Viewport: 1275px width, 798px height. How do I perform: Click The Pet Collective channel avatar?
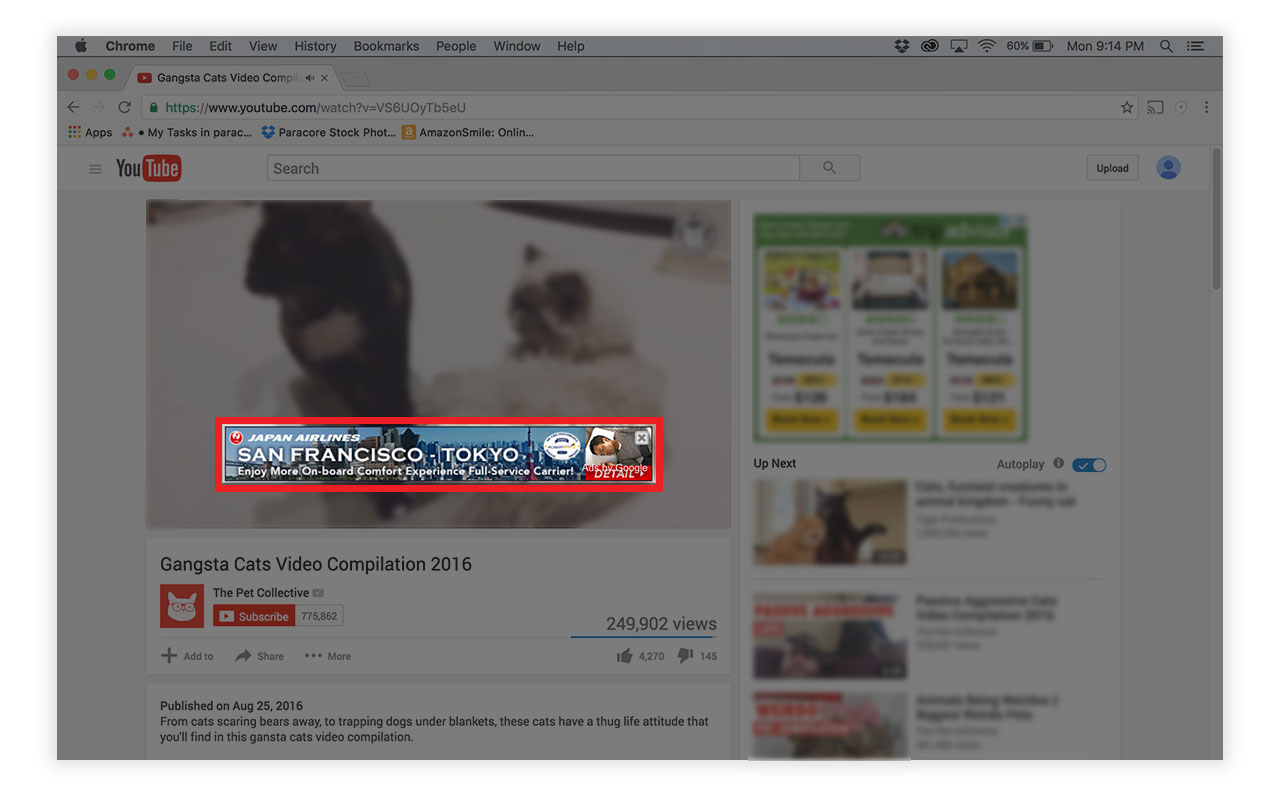tap(182, 606)
